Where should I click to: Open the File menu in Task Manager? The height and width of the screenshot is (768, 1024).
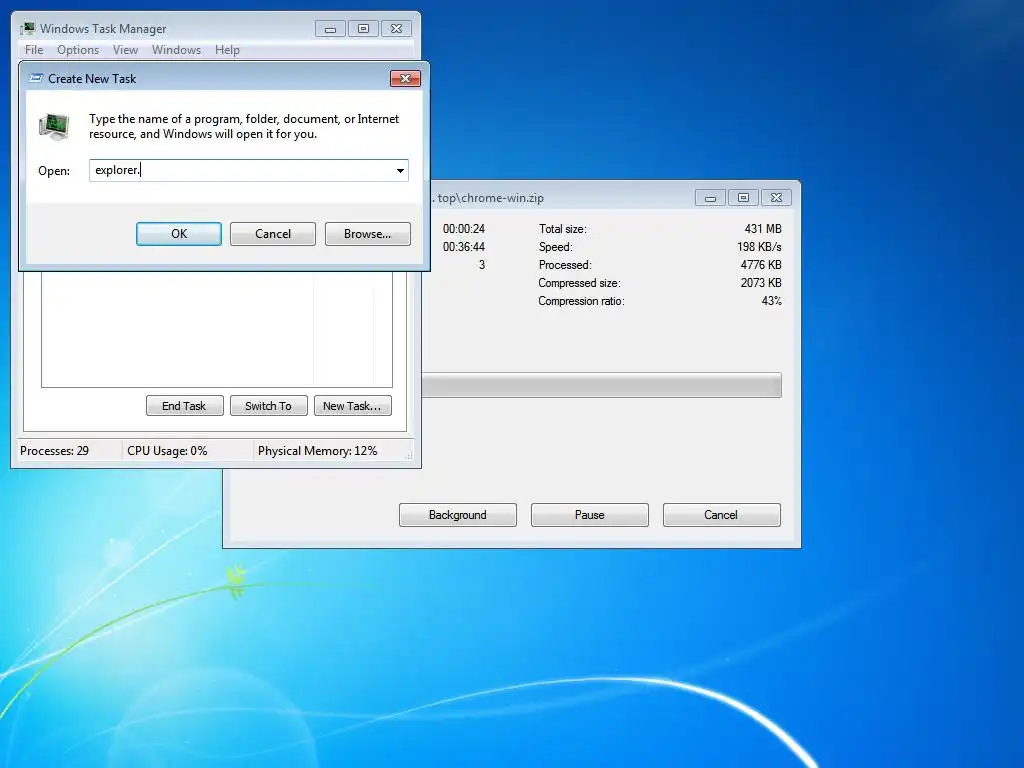tap(34, 50)
